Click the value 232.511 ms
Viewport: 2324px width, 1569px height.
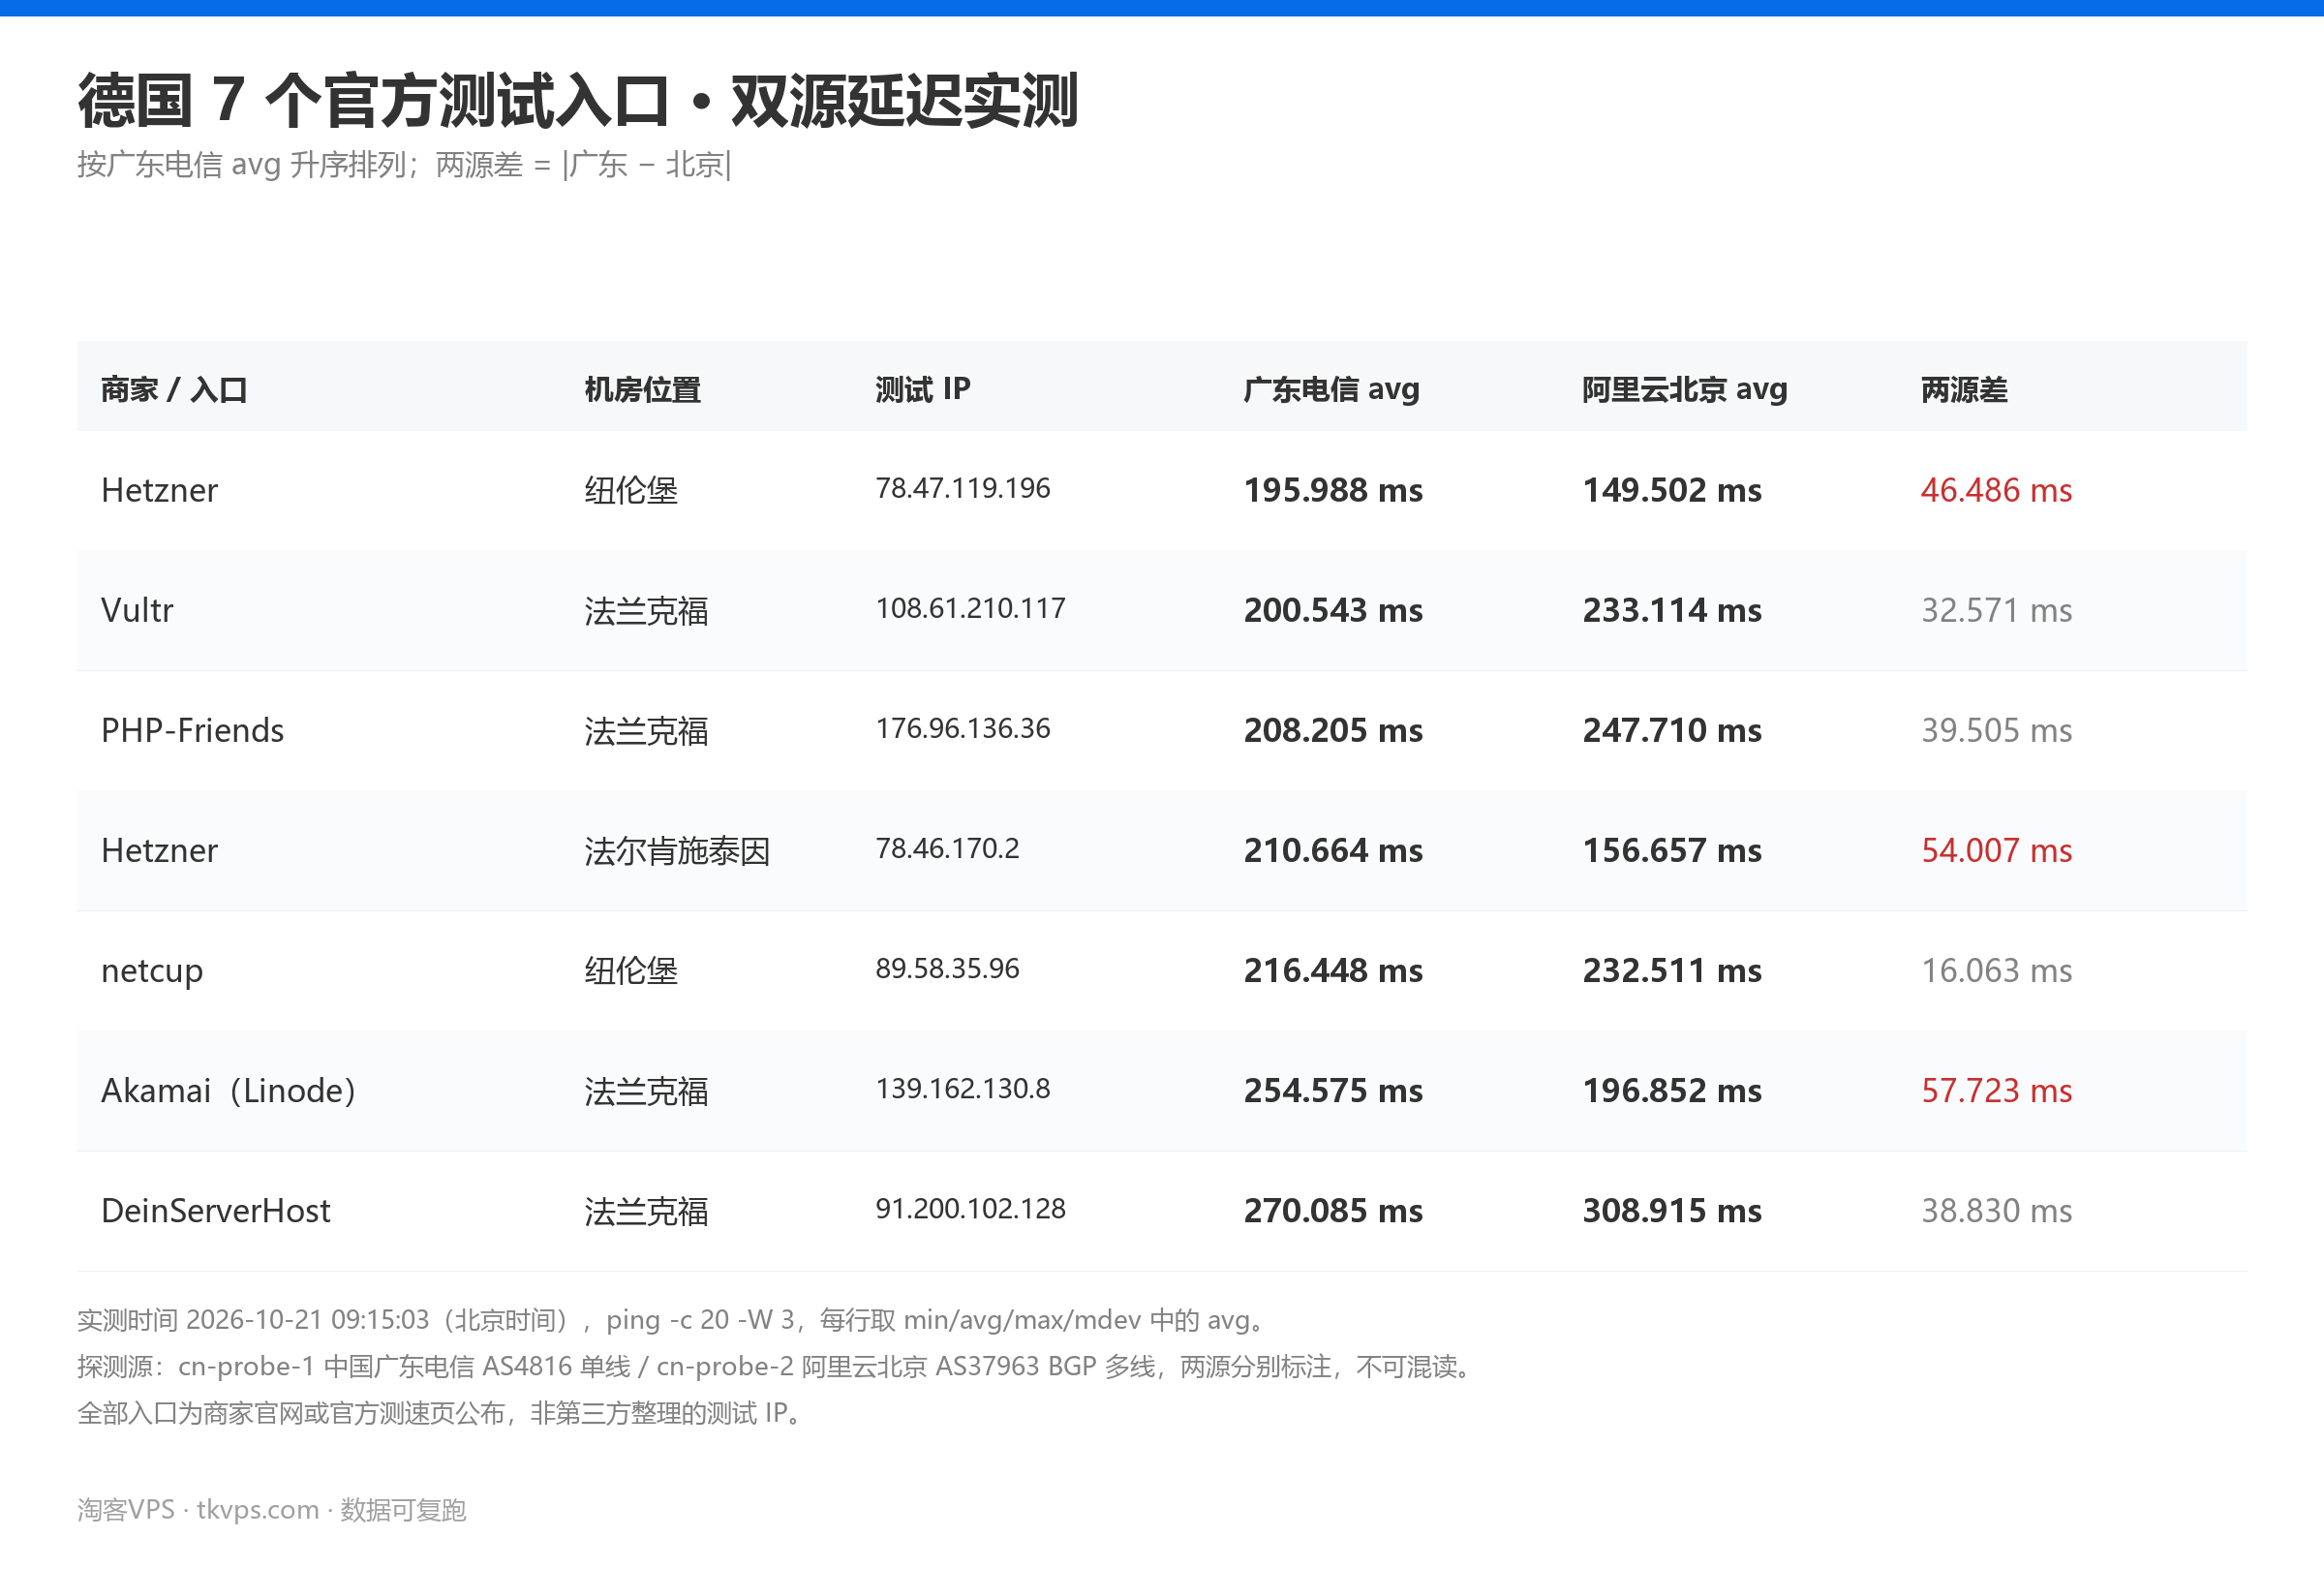click(1672, 971)
